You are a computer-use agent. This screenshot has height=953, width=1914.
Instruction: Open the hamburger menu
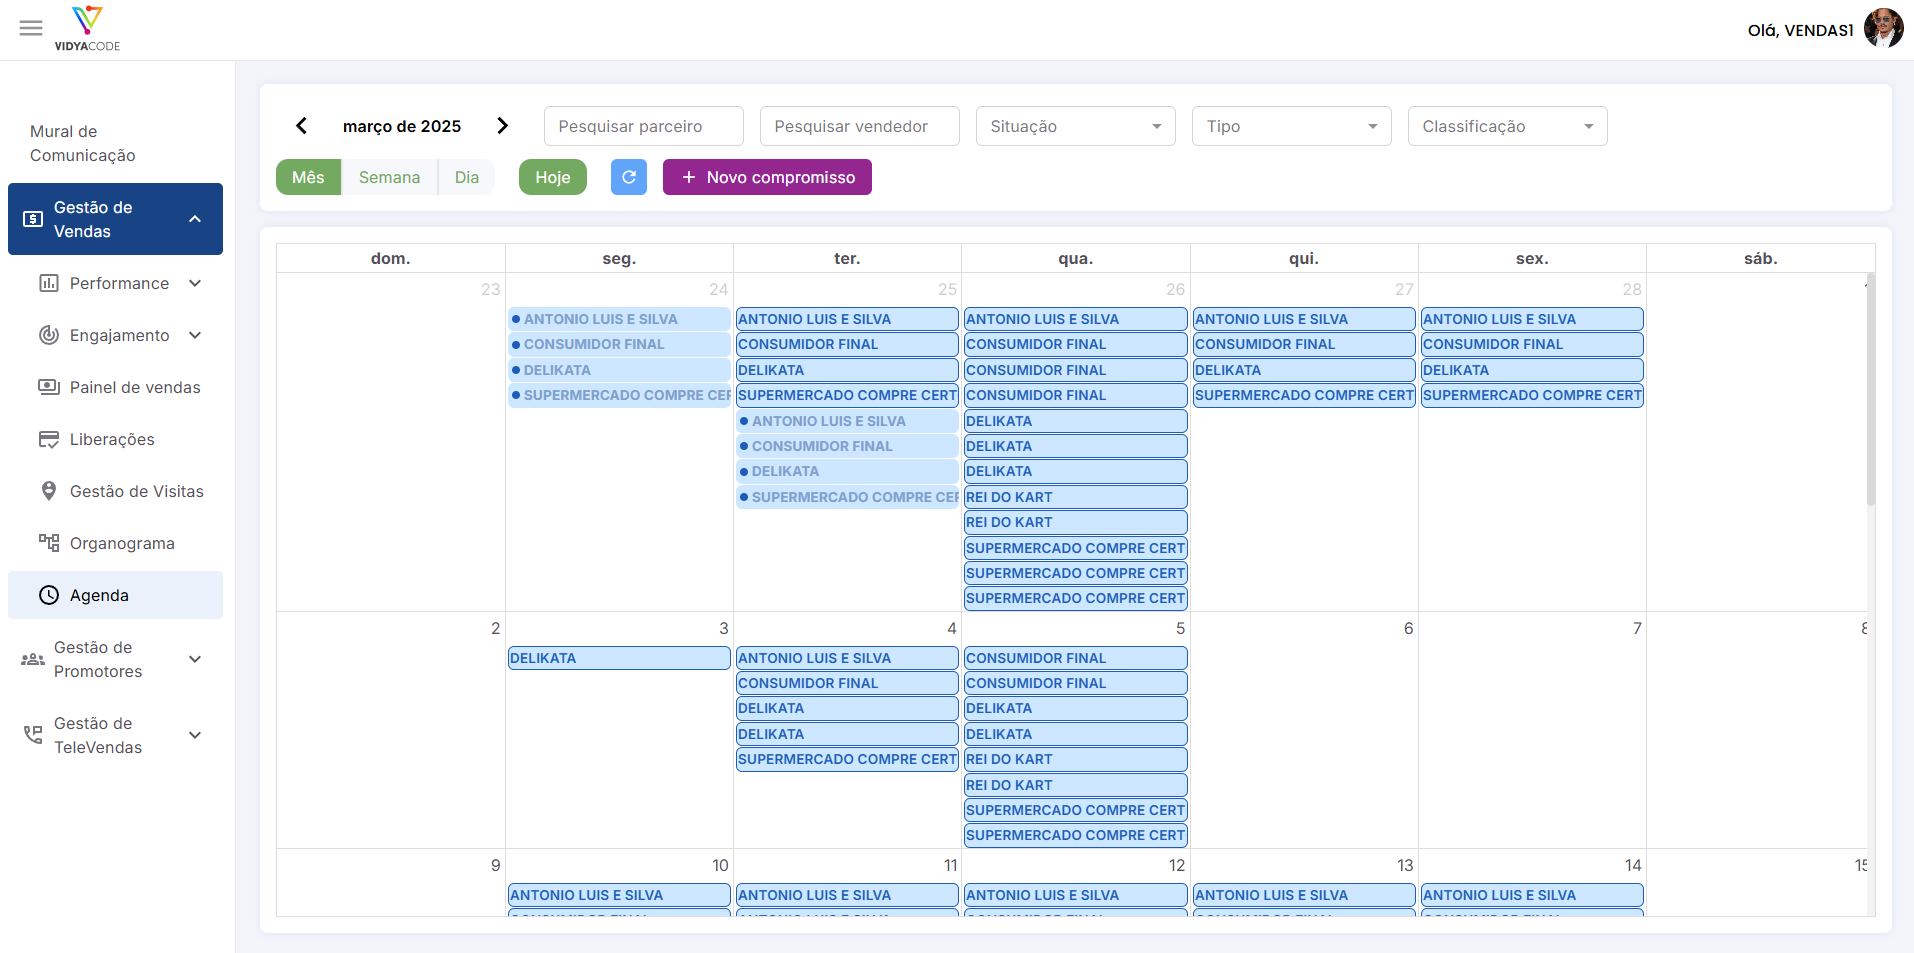click(x=31, y=28)
